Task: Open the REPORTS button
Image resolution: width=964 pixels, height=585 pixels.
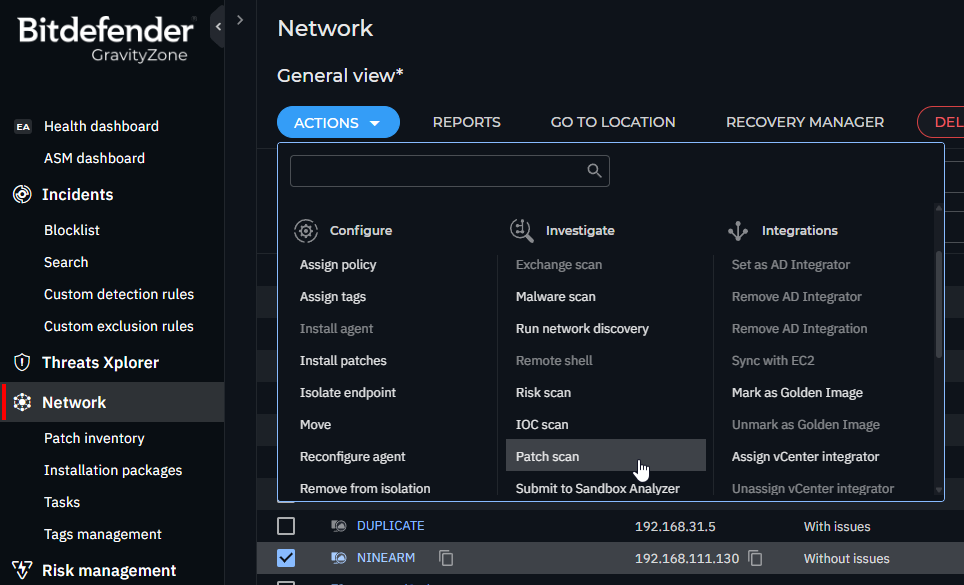Action: point(466,122)
